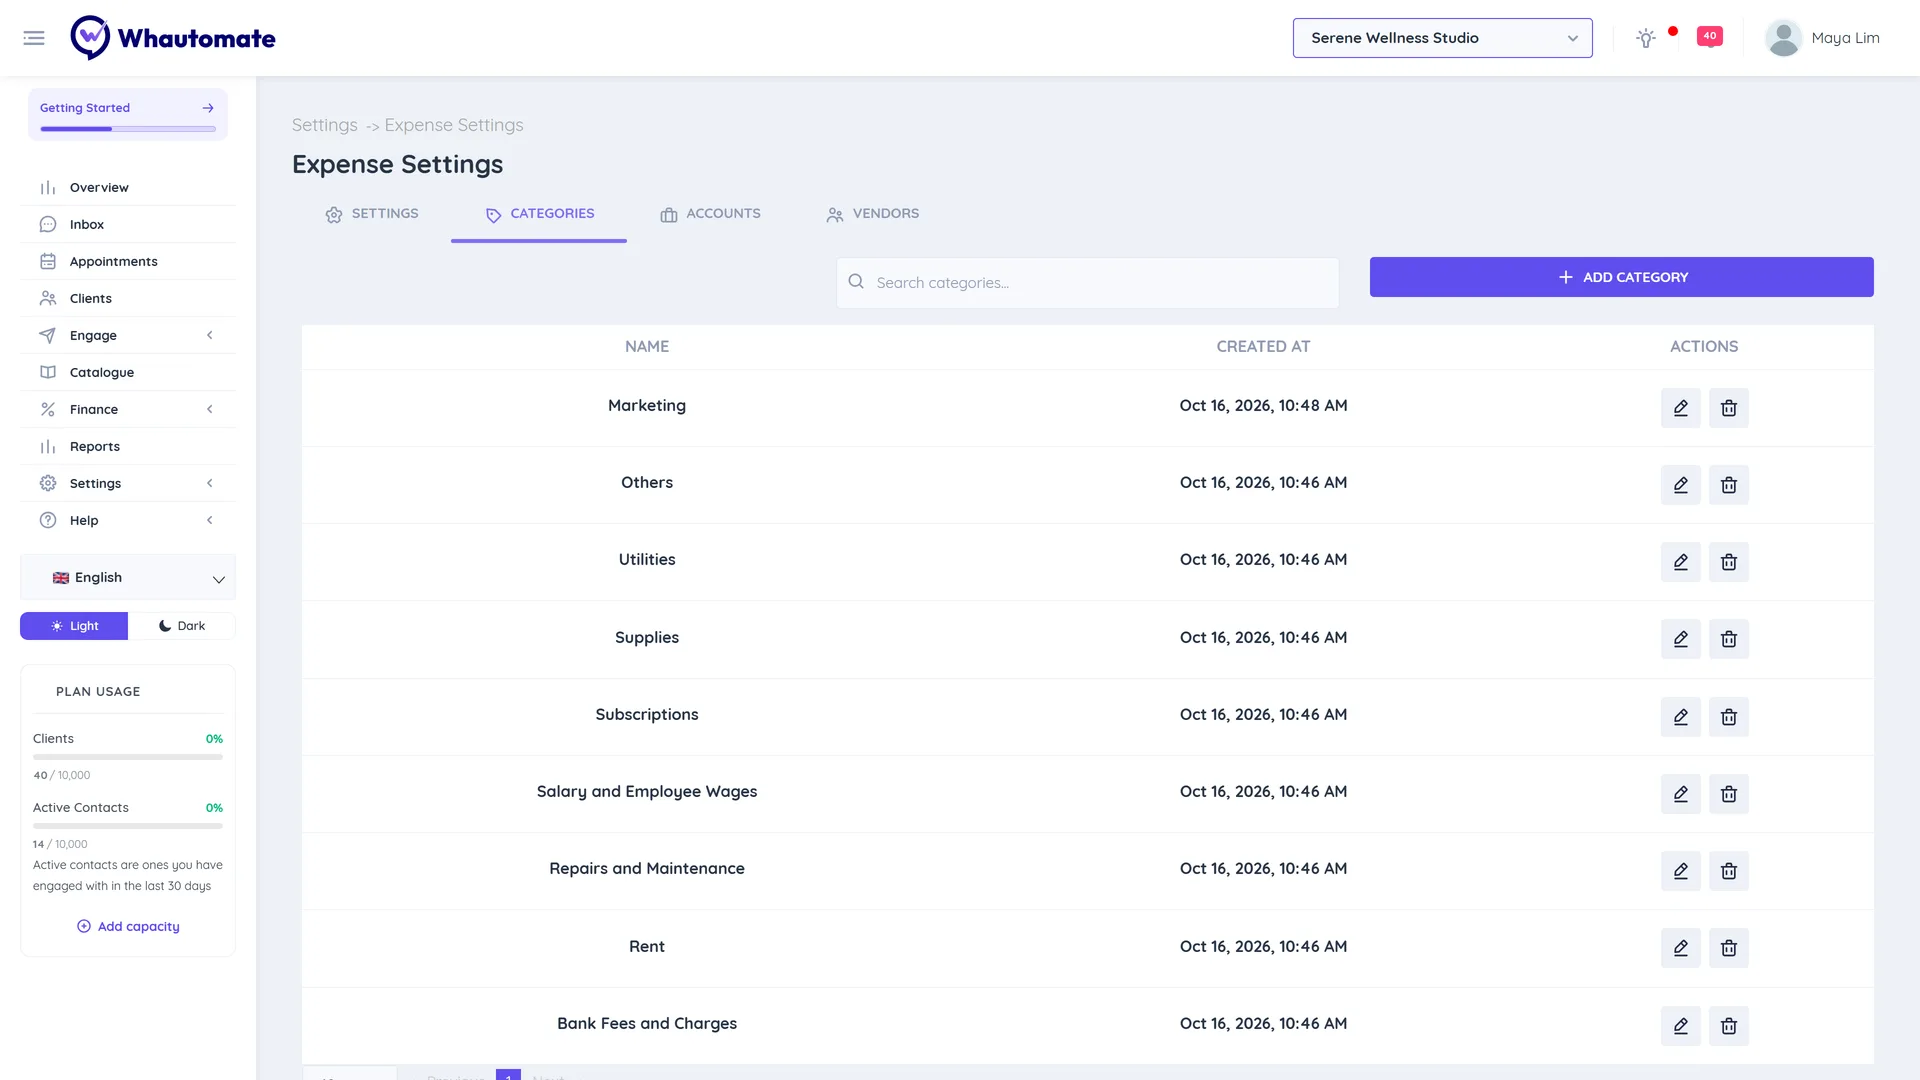
Task: Expand the Settings sidebar menu
Action: pyautogui.click(x=128, y=483)
